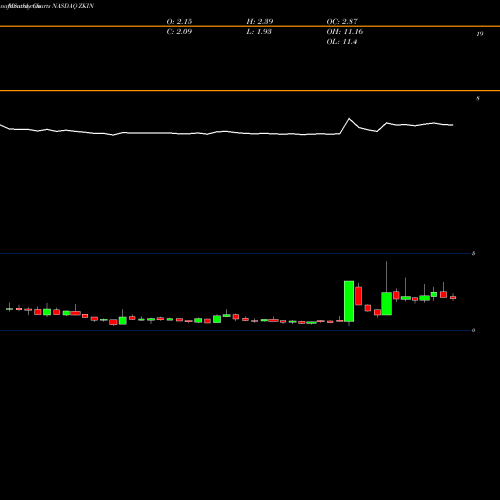This screenshot has height=500, width=500.
Task: Select the OL: 11.4 readout
Action: [x=342, y=42]
